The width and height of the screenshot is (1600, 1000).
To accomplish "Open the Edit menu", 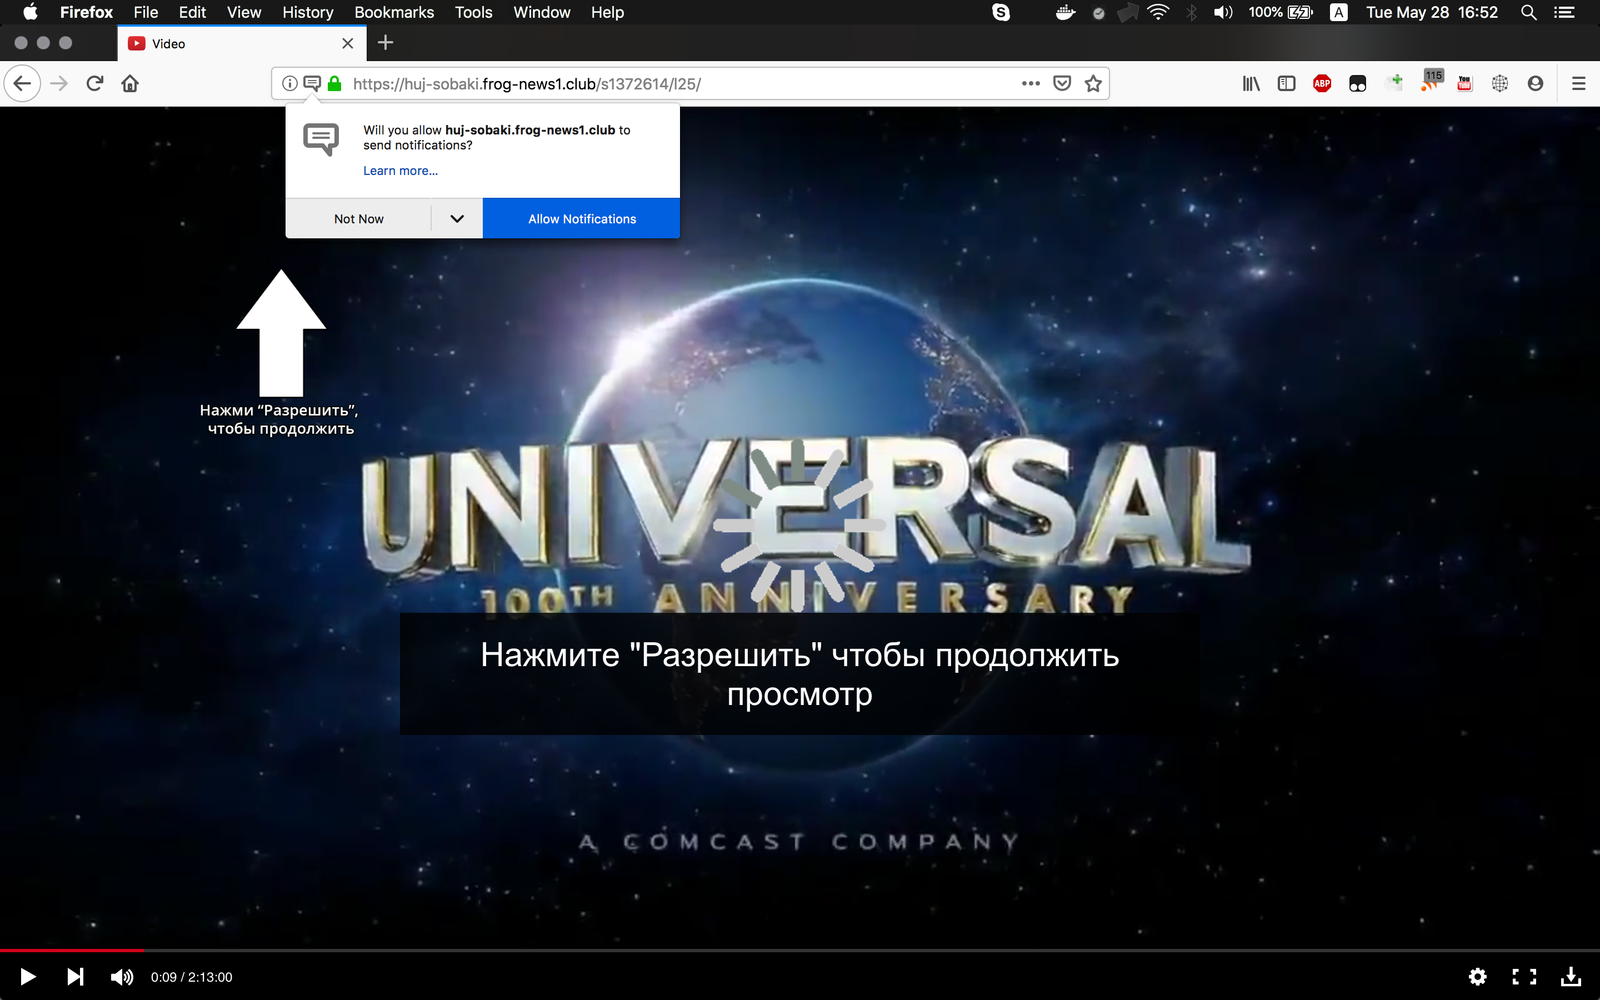I will point(192,12).
